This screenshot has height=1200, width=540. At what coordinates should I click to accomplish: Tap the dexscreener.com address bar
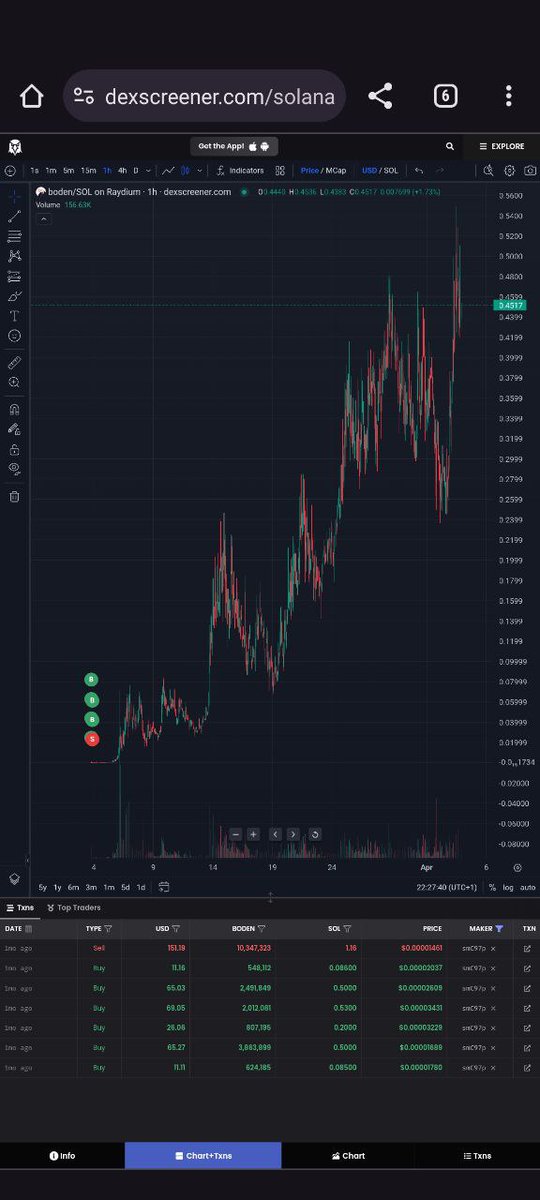coord(205,96)
